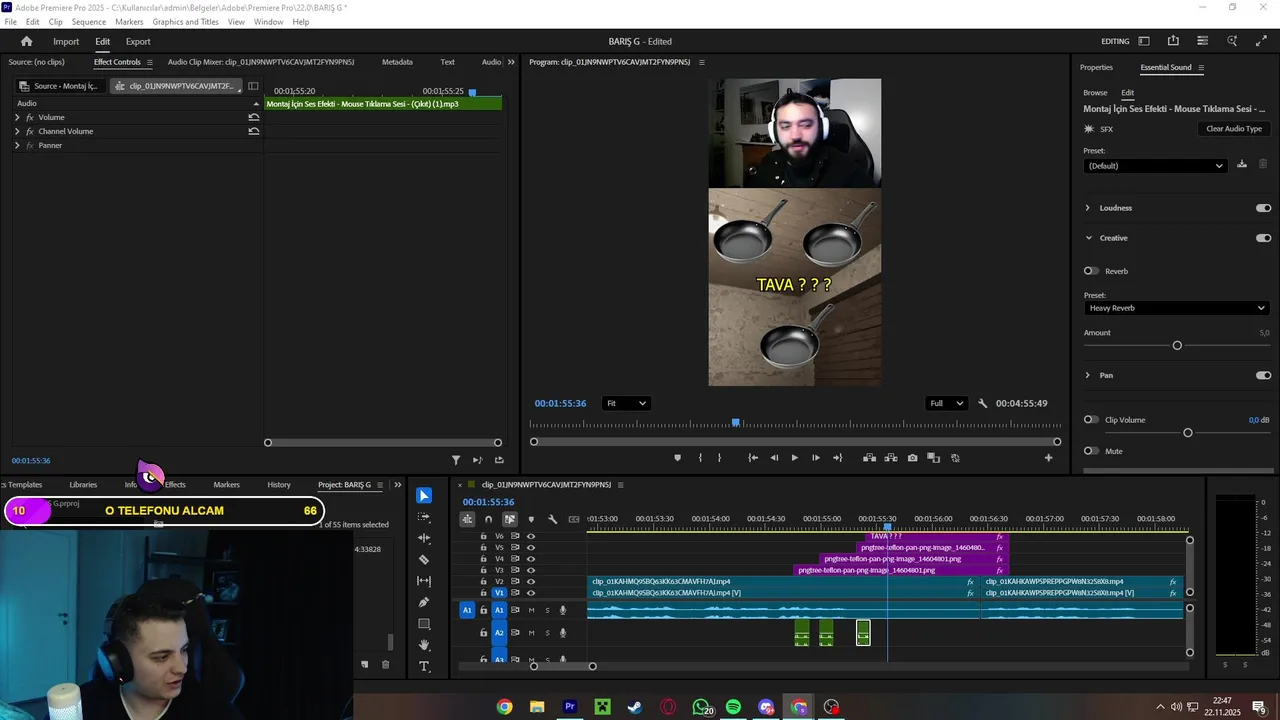
Task: Reset the Volume effect
Action: (254, 117)
